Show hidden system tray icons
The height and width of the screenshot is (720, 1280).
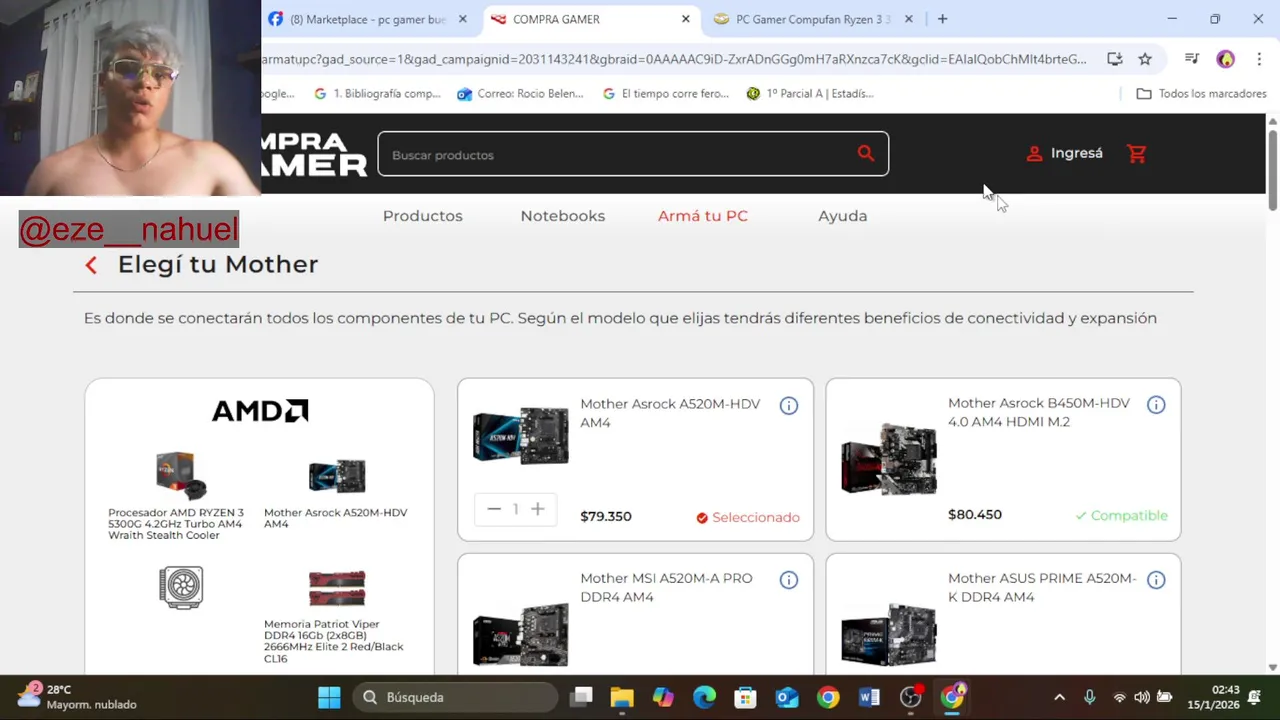(x=1059, y=697)
